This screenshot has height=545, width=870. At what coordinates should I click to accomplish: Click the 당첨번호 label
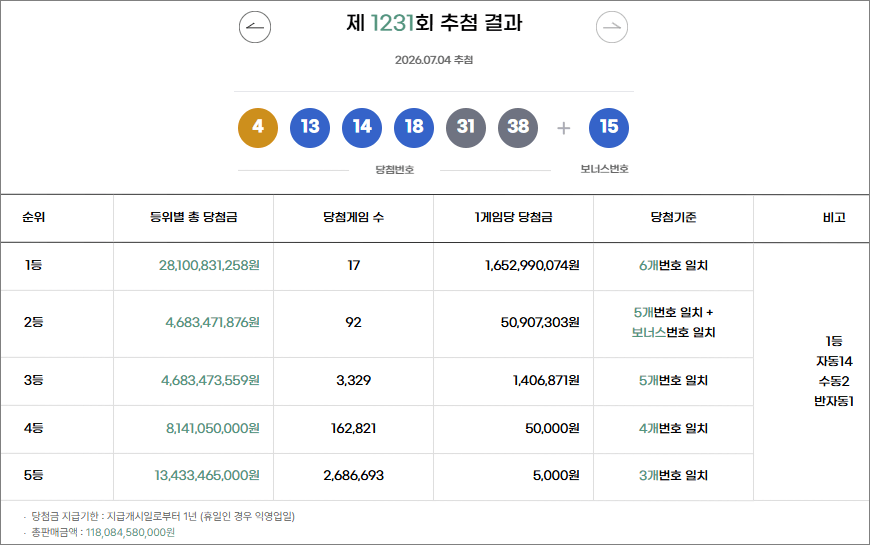pos(394,170)
